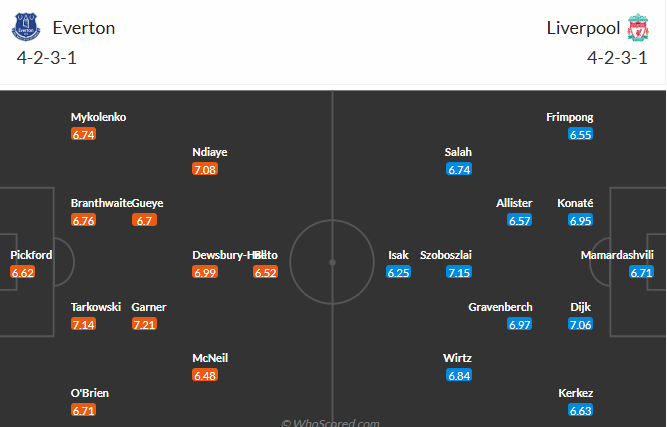This screenshot has height=427, width=667.
Task: Click Dijk's 7.06 rating badge
Action: coord(581,324)
